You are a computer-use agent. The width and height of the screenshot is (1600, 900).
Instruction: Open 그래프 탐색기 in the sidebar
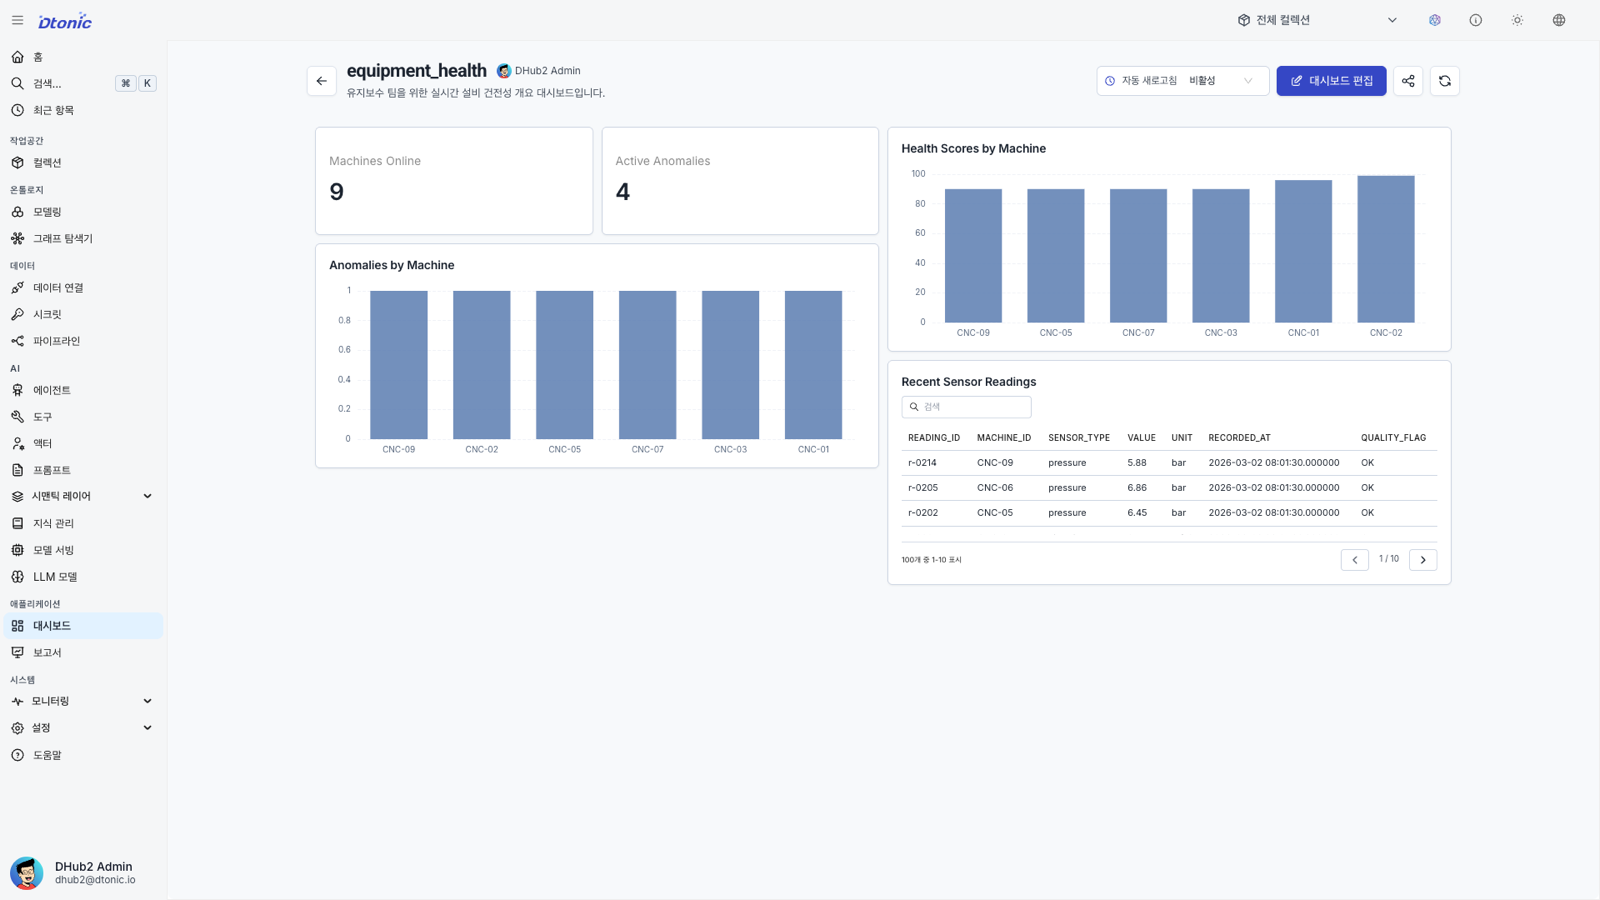point(83,239)
